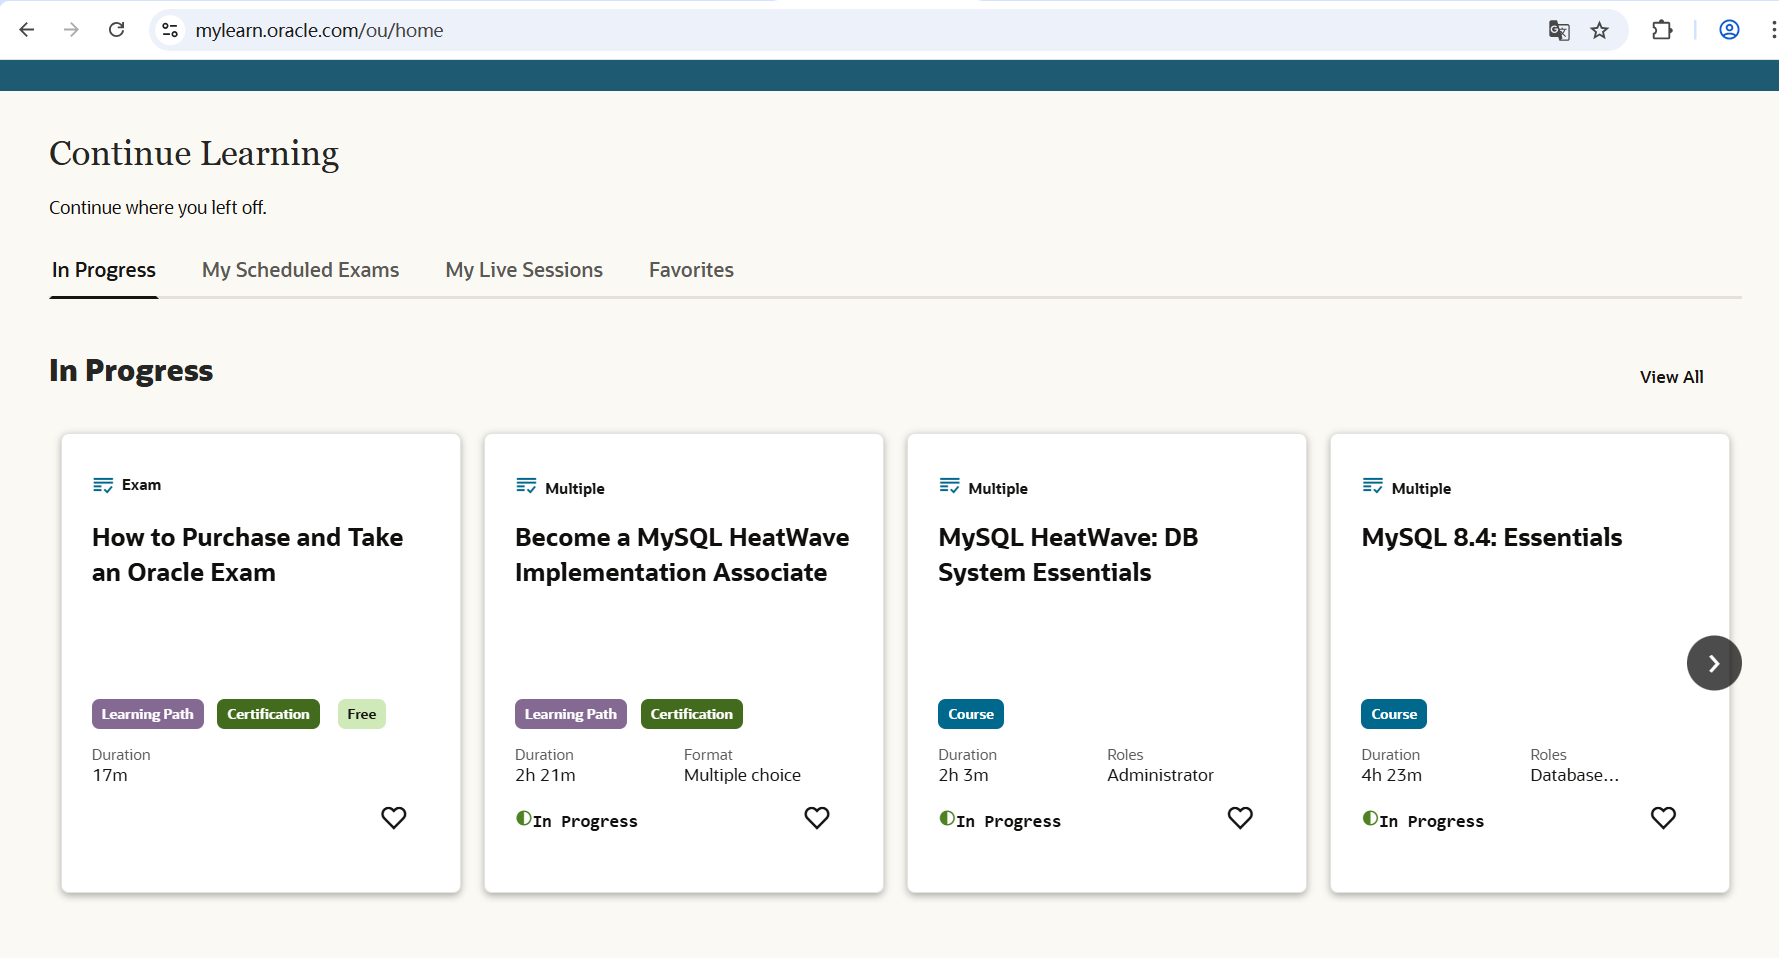Screen dimensions: 1779x958
Task: Switch to My Scheduled Exams tab
Action: (x=300, y=270)
